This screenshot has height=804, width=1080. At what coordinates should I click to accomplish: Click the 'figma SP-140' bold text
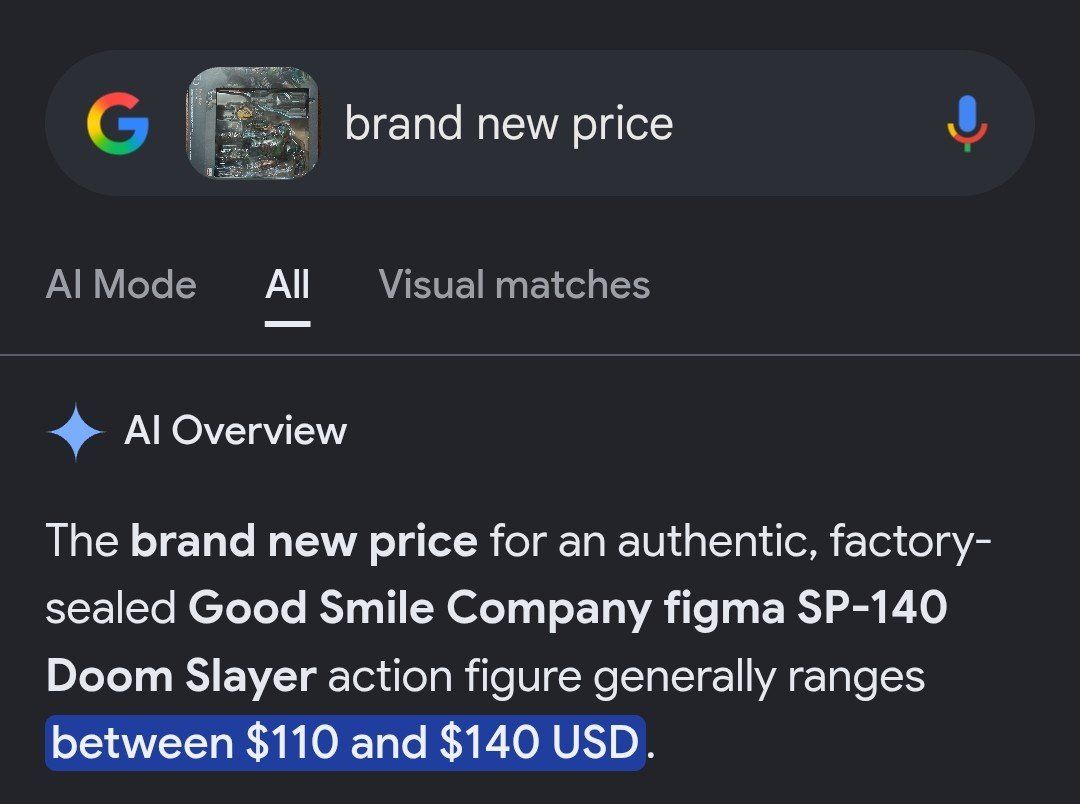(x=806, y=608)
